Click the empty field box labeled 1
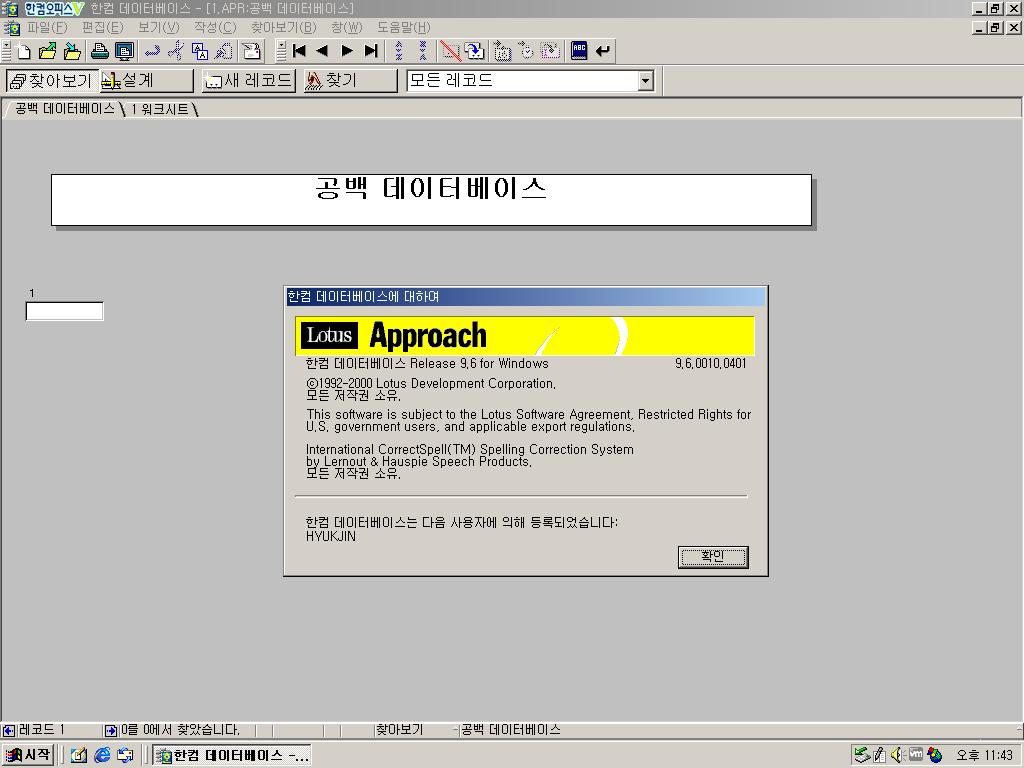Screen dimensions: 1024x768 64,312
